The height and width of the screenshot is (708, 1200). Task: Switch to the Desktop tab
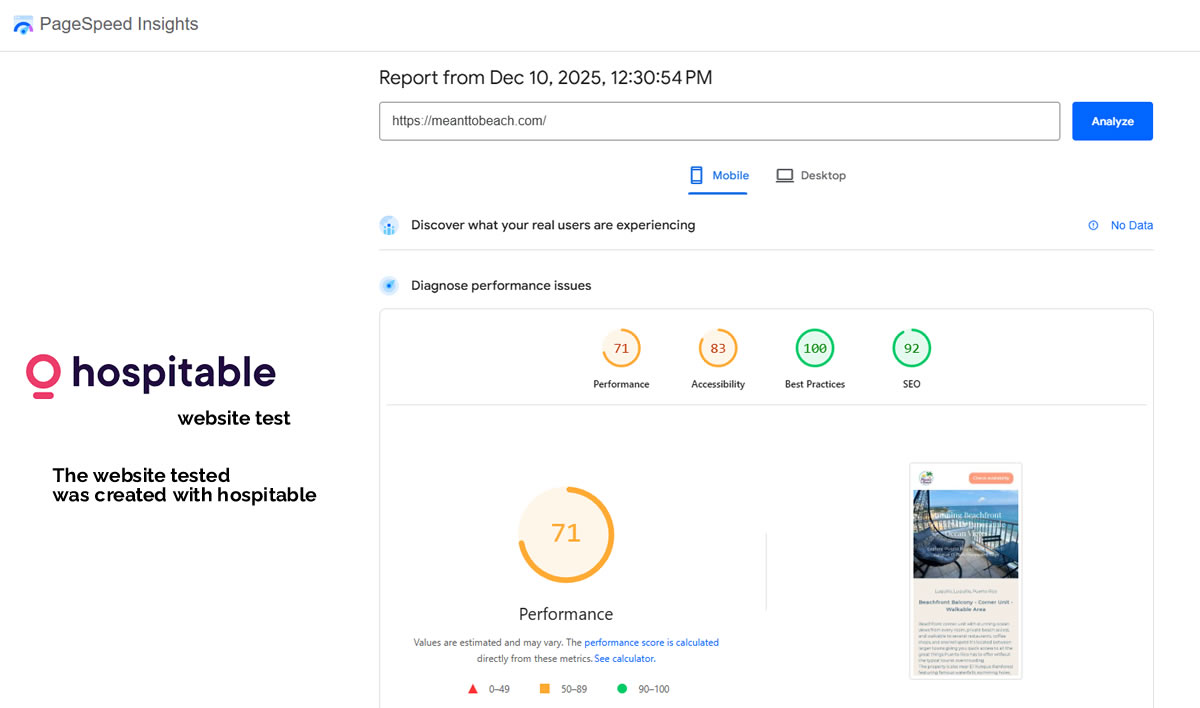(811, 176)
